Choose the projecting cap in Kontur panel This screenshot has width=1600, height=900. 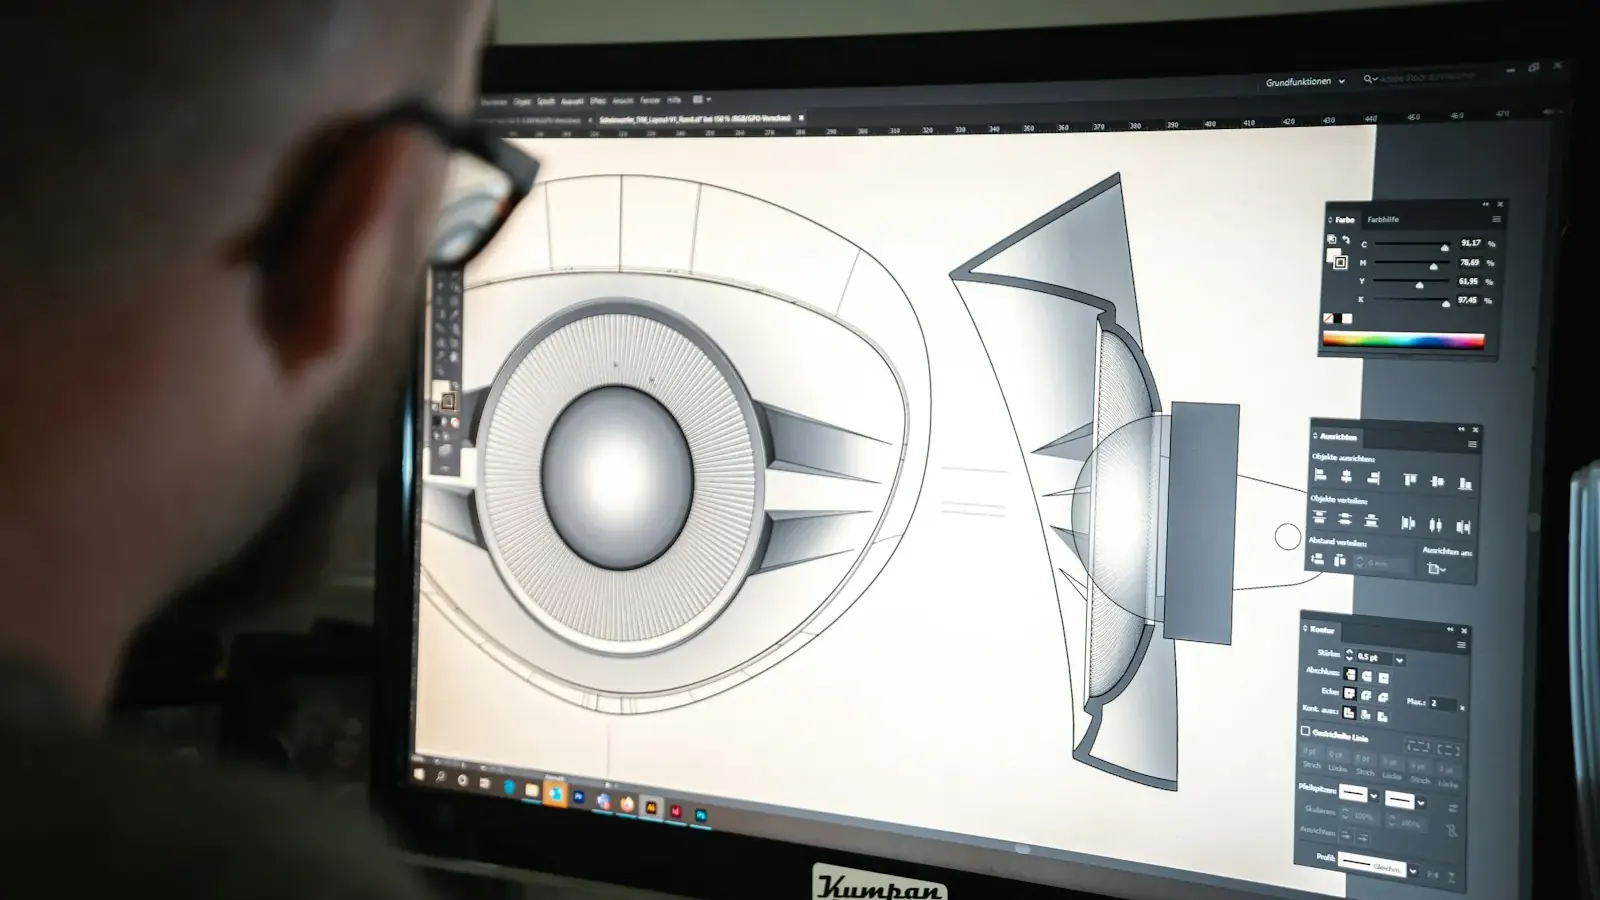coord(1383,677)
